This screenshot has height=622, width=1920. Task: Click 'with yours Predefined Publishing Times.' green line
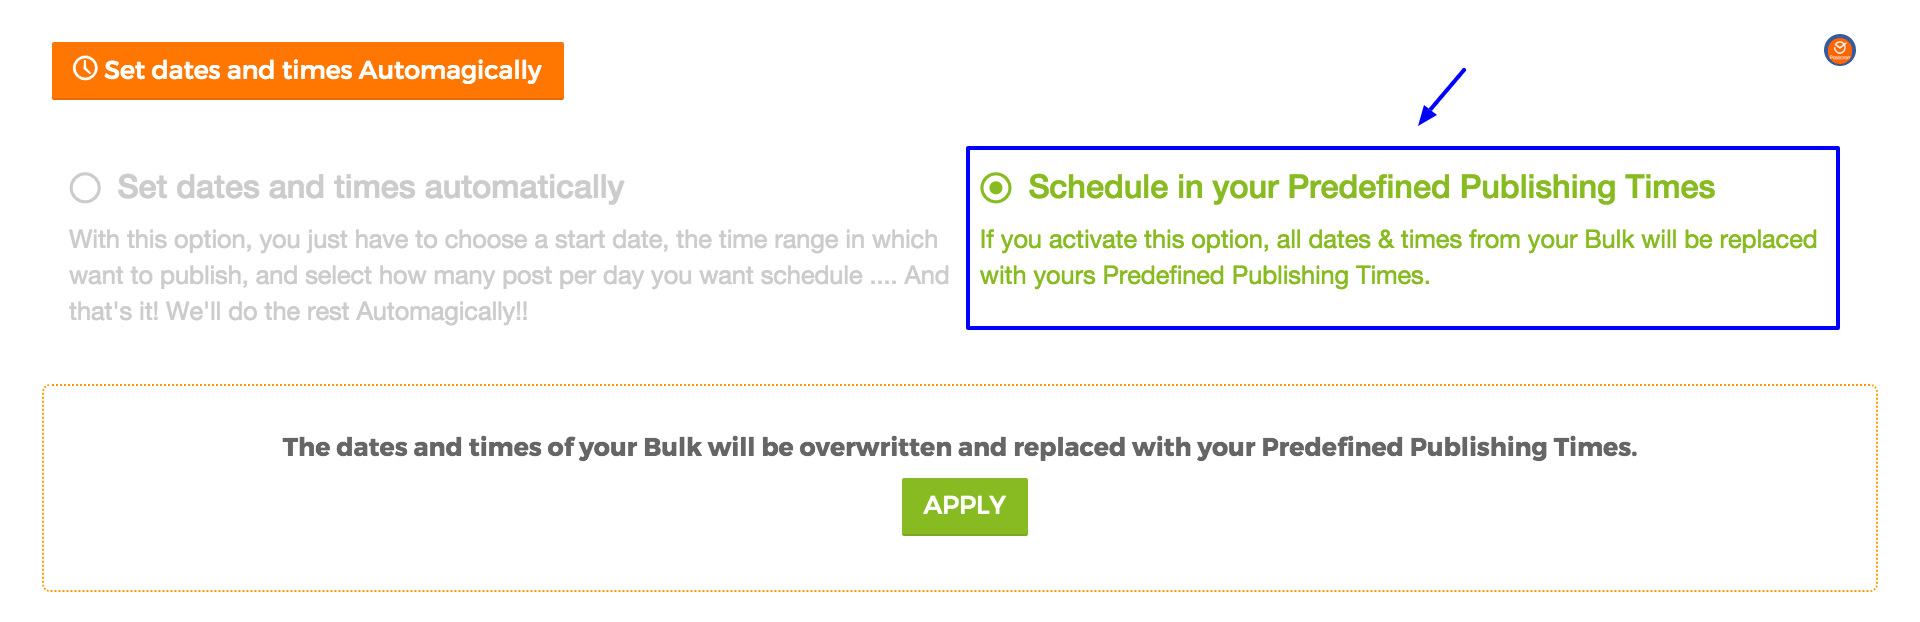[1204, 276]
